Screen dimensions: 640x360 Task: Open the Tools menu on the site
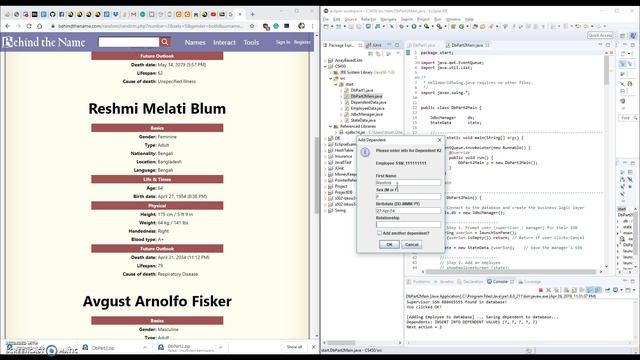[251, 42]
